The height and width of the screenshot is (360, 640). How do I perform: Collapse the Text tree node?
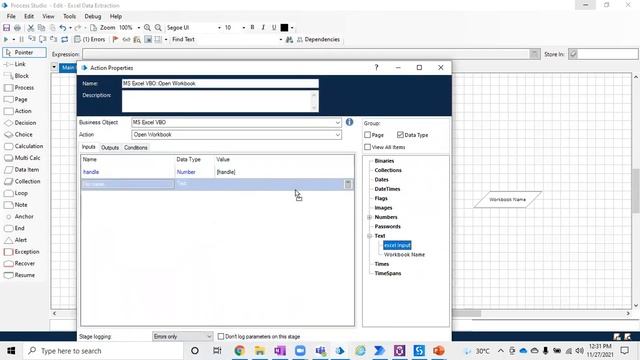[x=369, y=236]
